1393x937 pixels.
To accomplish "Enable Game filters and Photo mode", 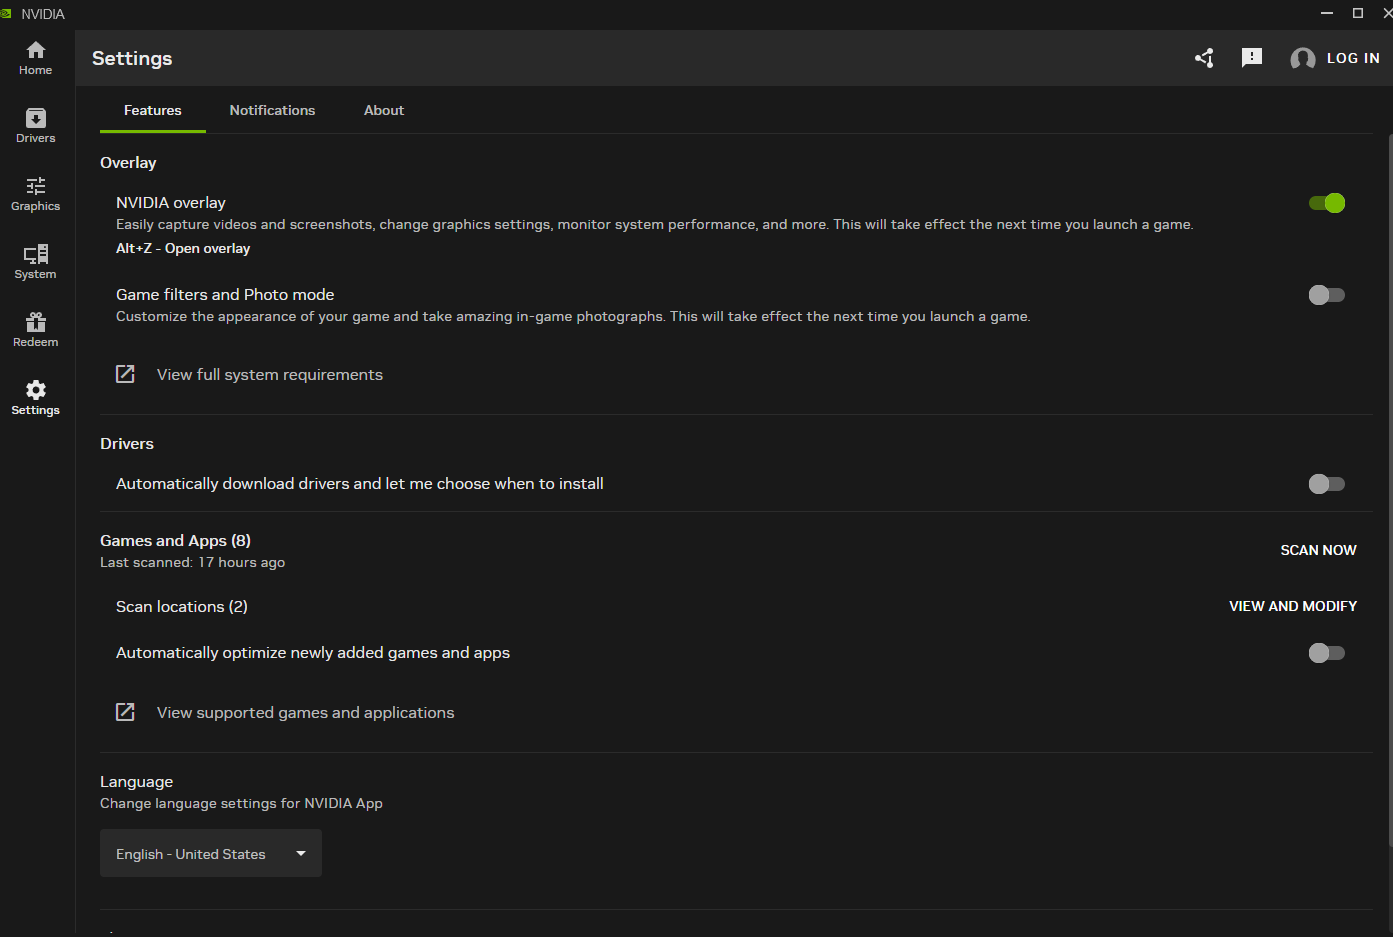I will (1327, 295).
